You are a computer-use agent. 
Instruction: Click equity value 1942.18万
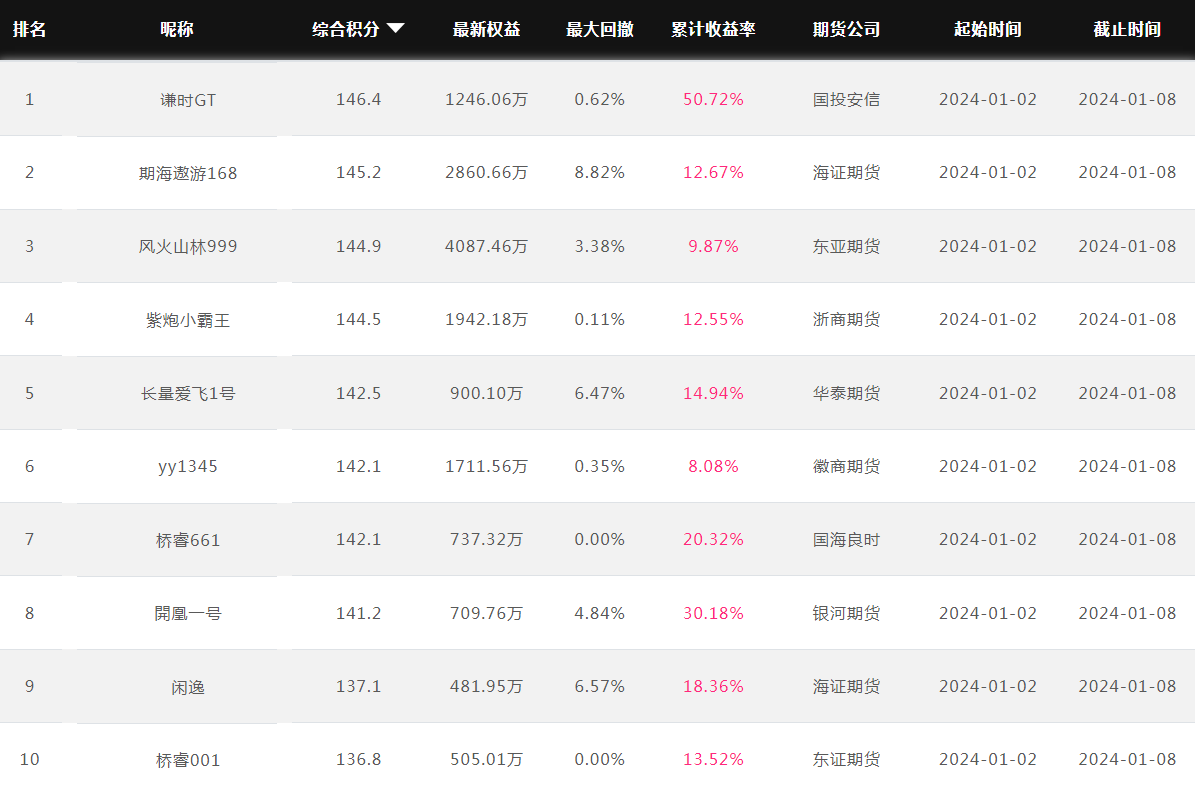coord(486,319)
